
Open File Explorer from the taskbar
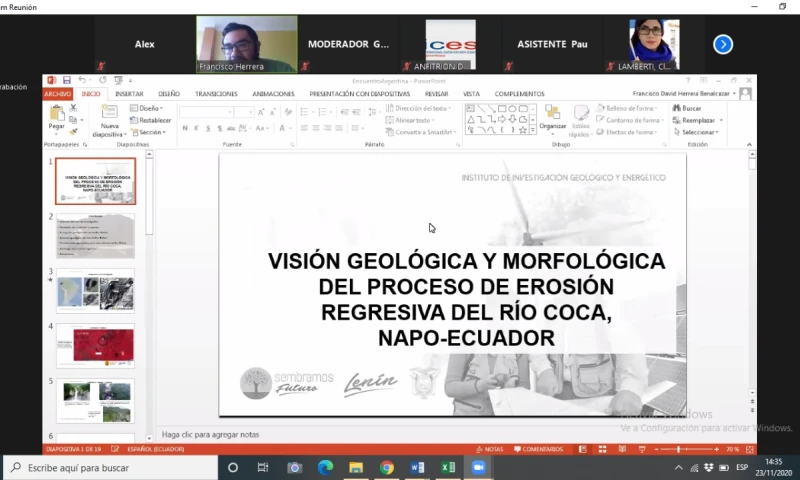pyautogui.click(x=356, y=467)
